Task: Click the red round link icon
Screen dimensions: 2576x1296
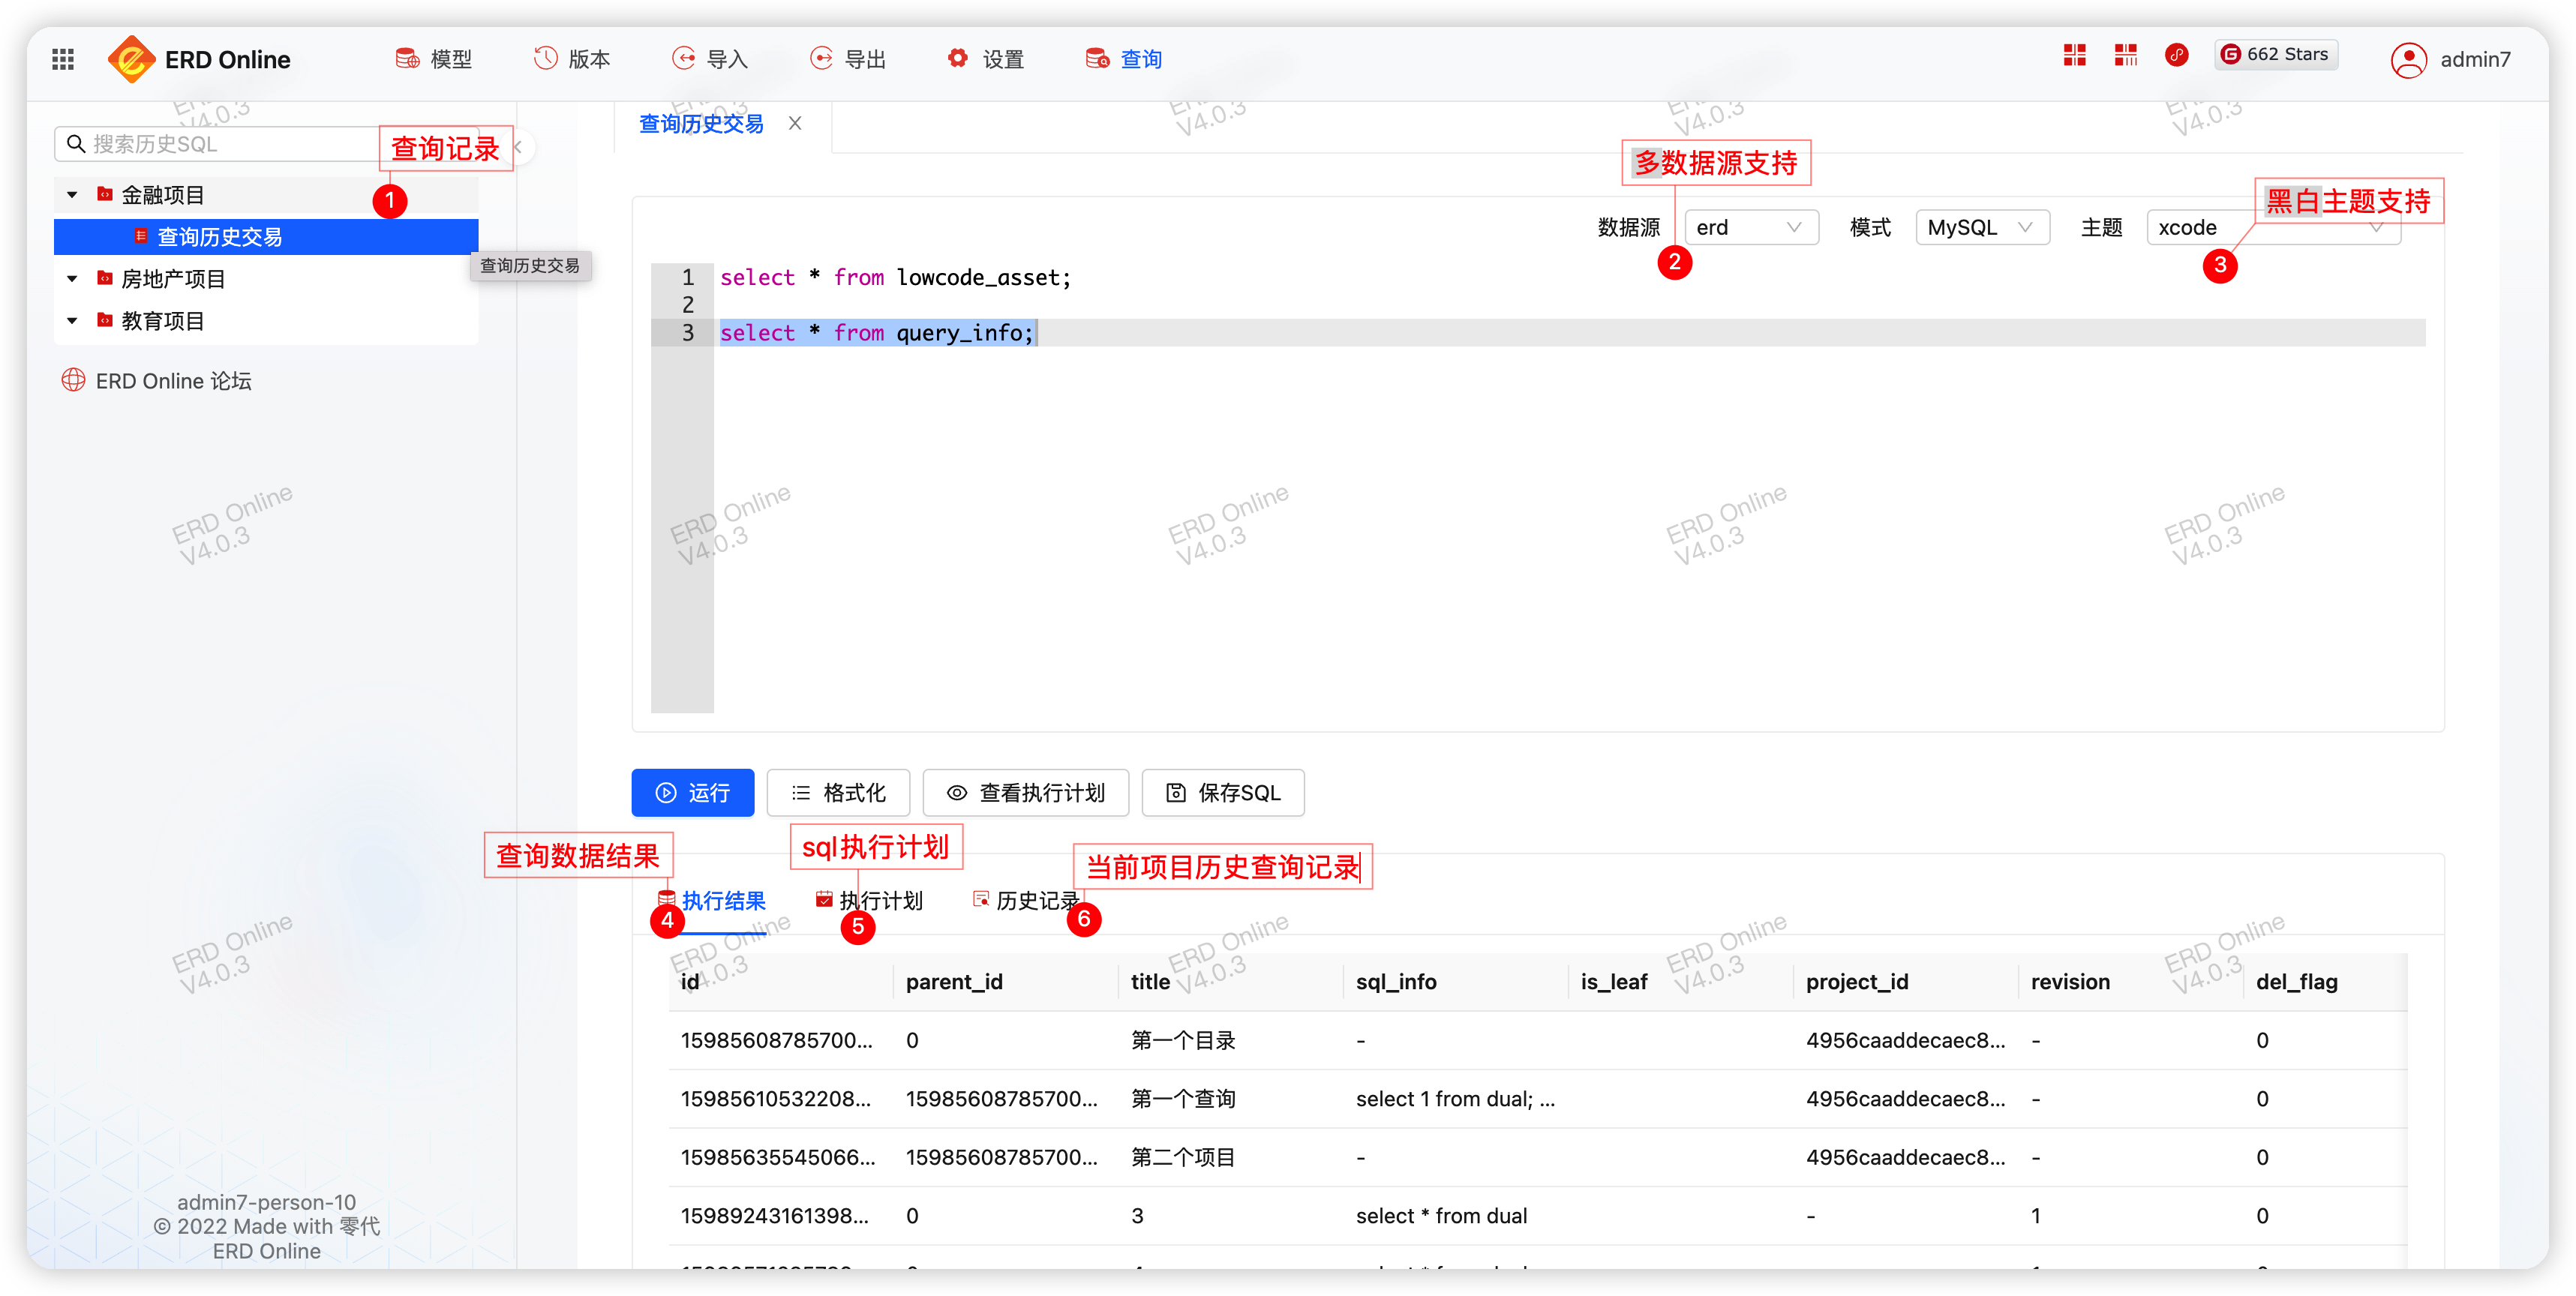Action: pos(2176,55)
